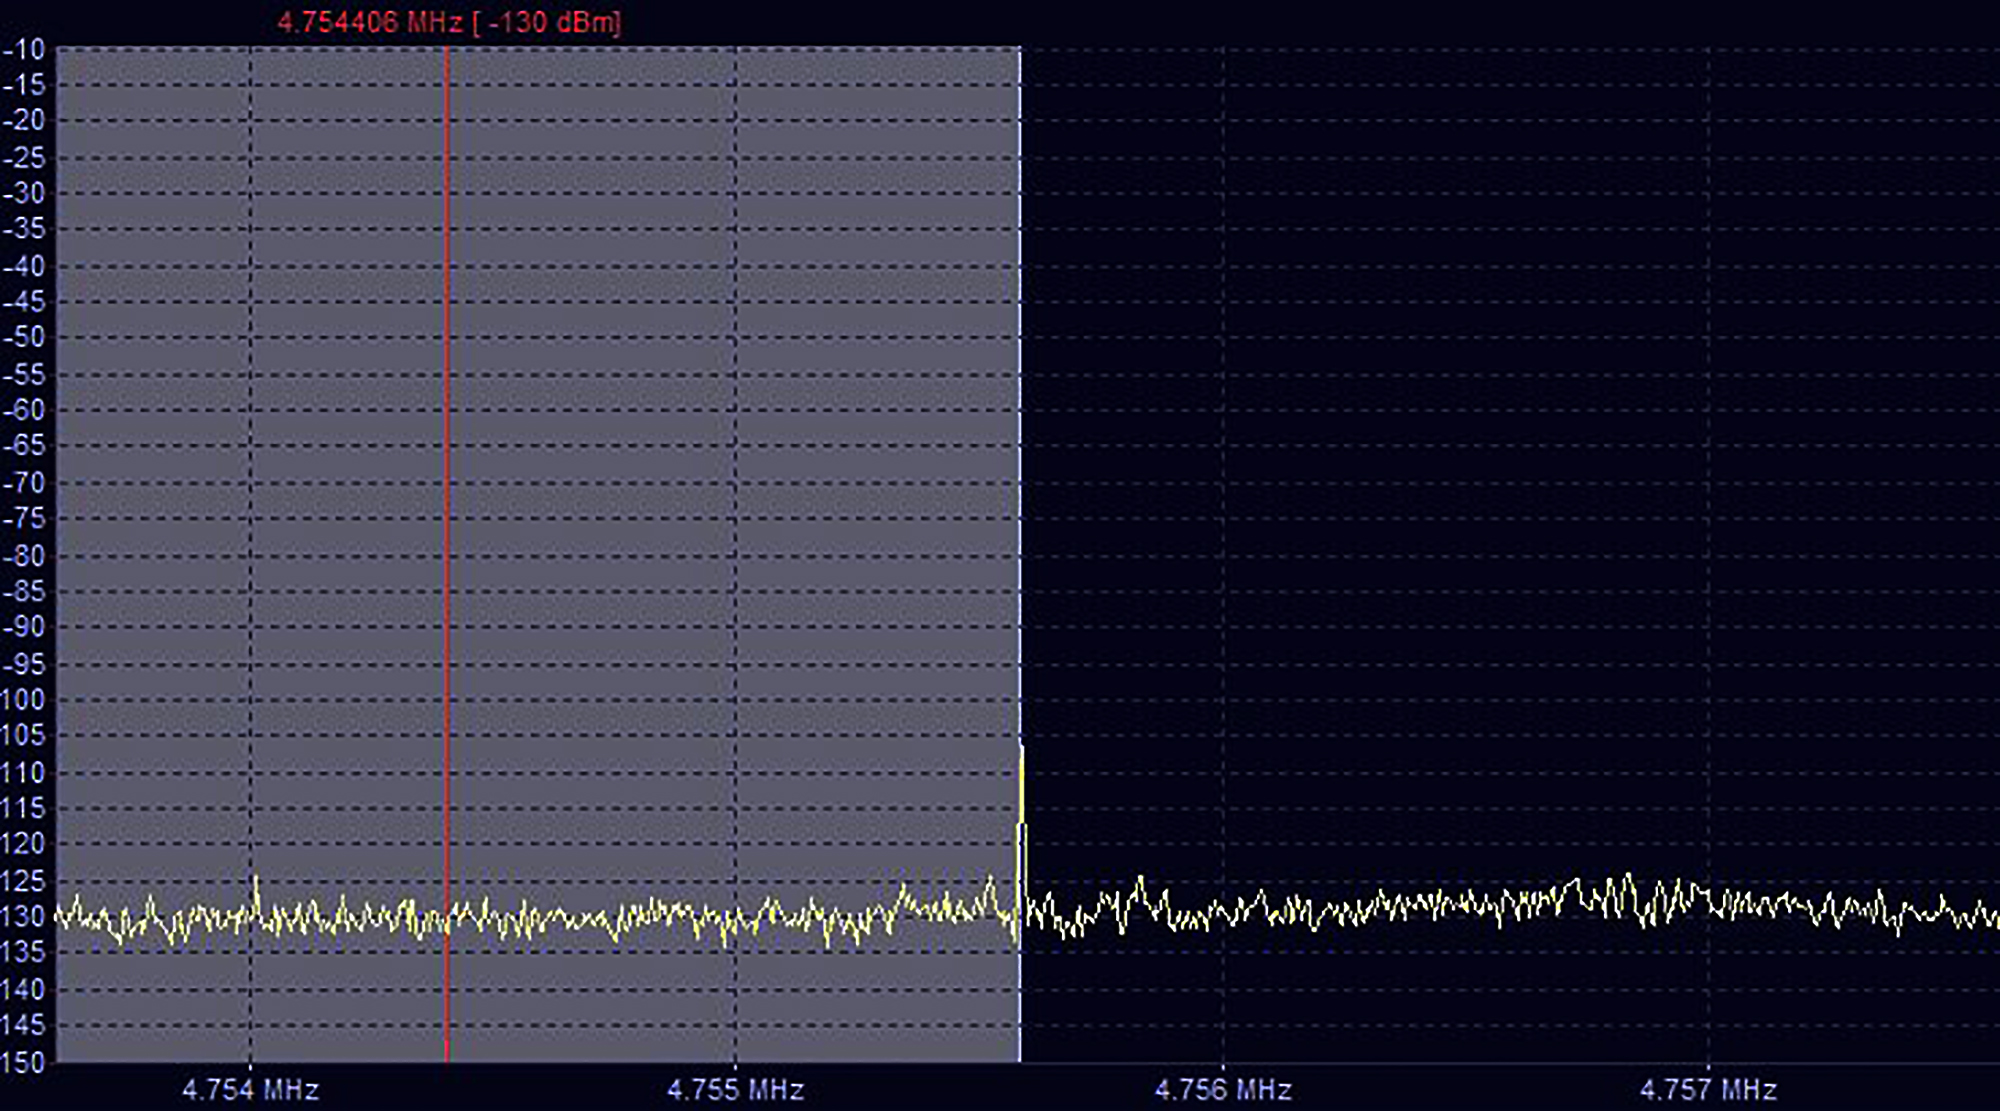Click the -10 dB scale label
Image resolution: width=2000 pixels, height=1111 pixels.
[x=24, y=49]
